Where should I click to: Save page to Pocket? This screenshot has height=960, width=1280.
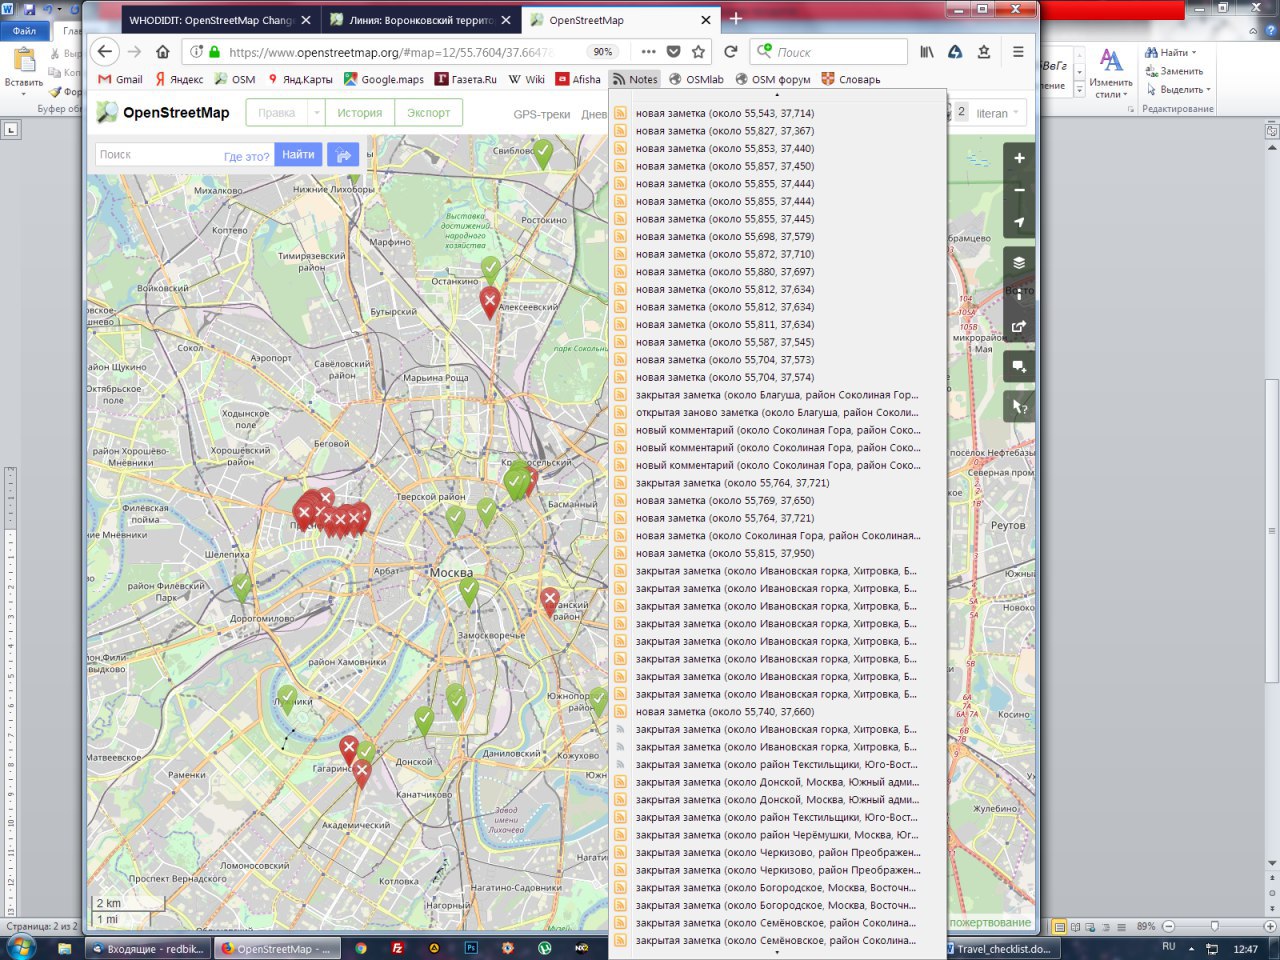tap(674, 52)
